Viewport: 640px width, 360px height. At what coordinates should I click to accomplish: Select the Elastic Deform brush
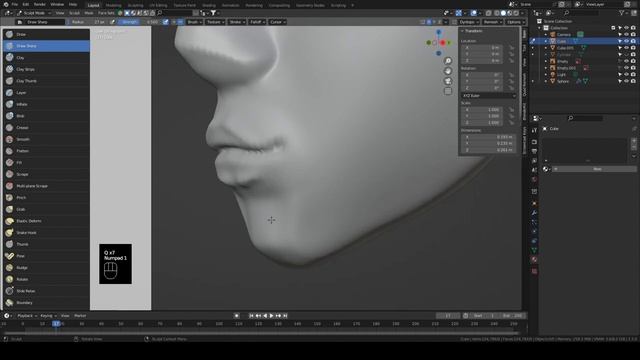click(47, 221)
